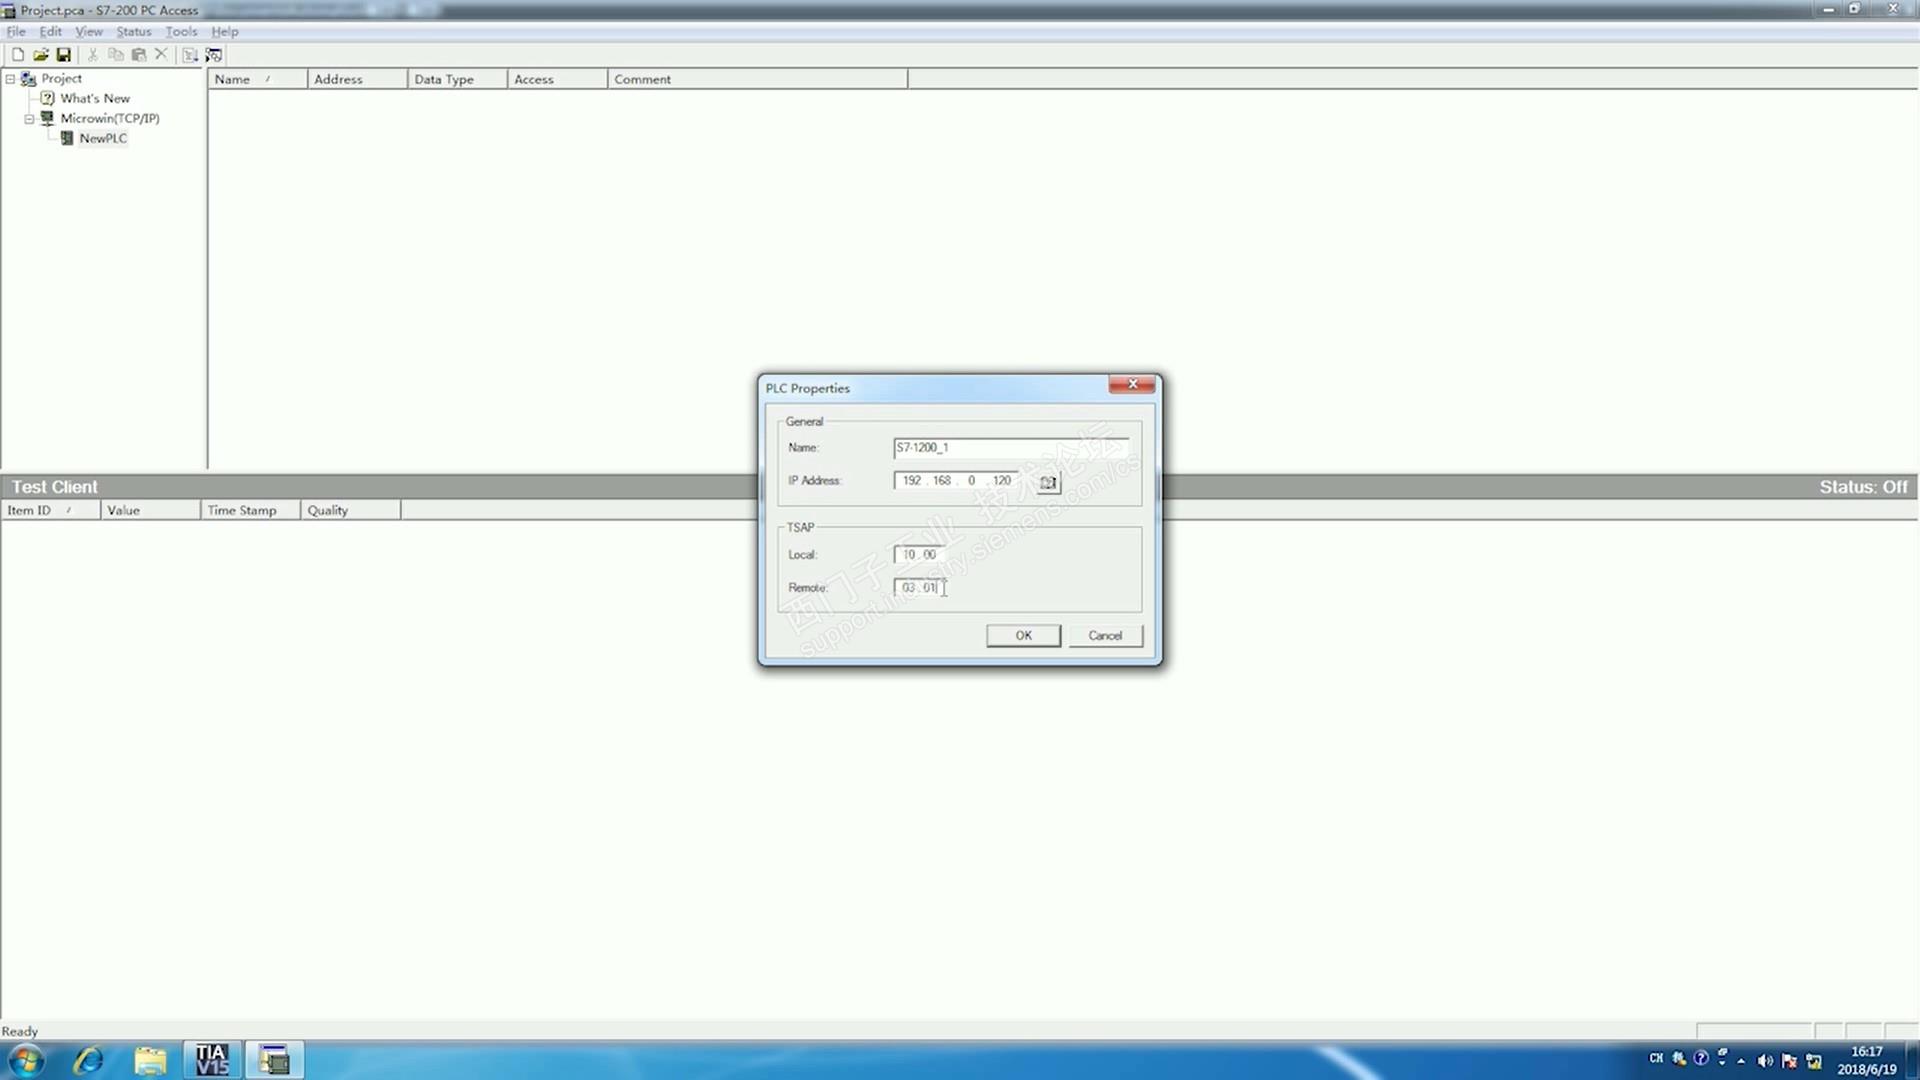Screen dimensions: 1920x1080
Task: Open the Tools menu
Action: 181,31
